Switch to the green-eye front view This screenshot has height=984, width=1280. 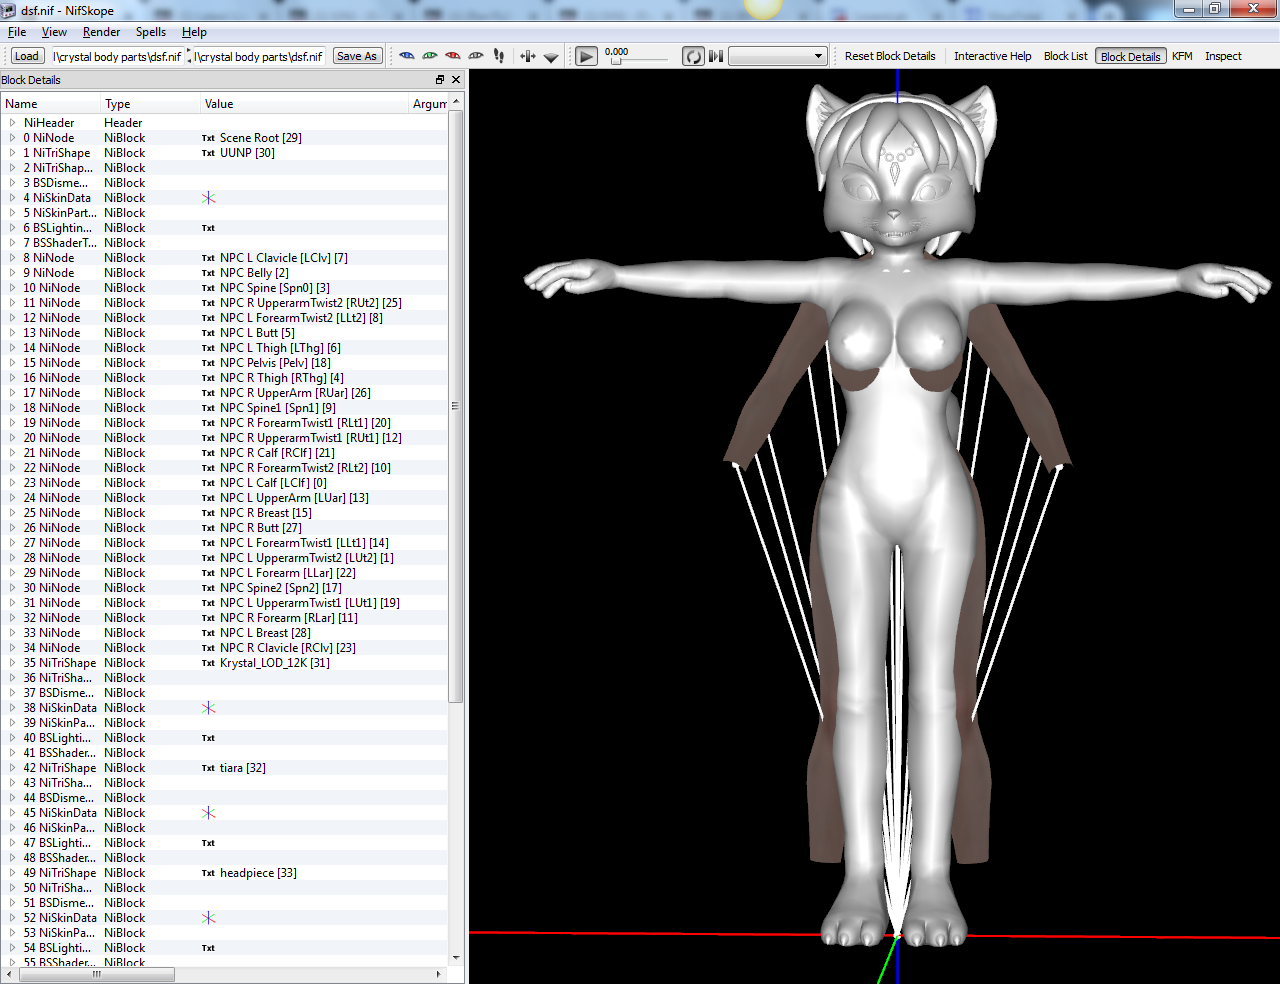pyautogui.click(x=430, y=56)
